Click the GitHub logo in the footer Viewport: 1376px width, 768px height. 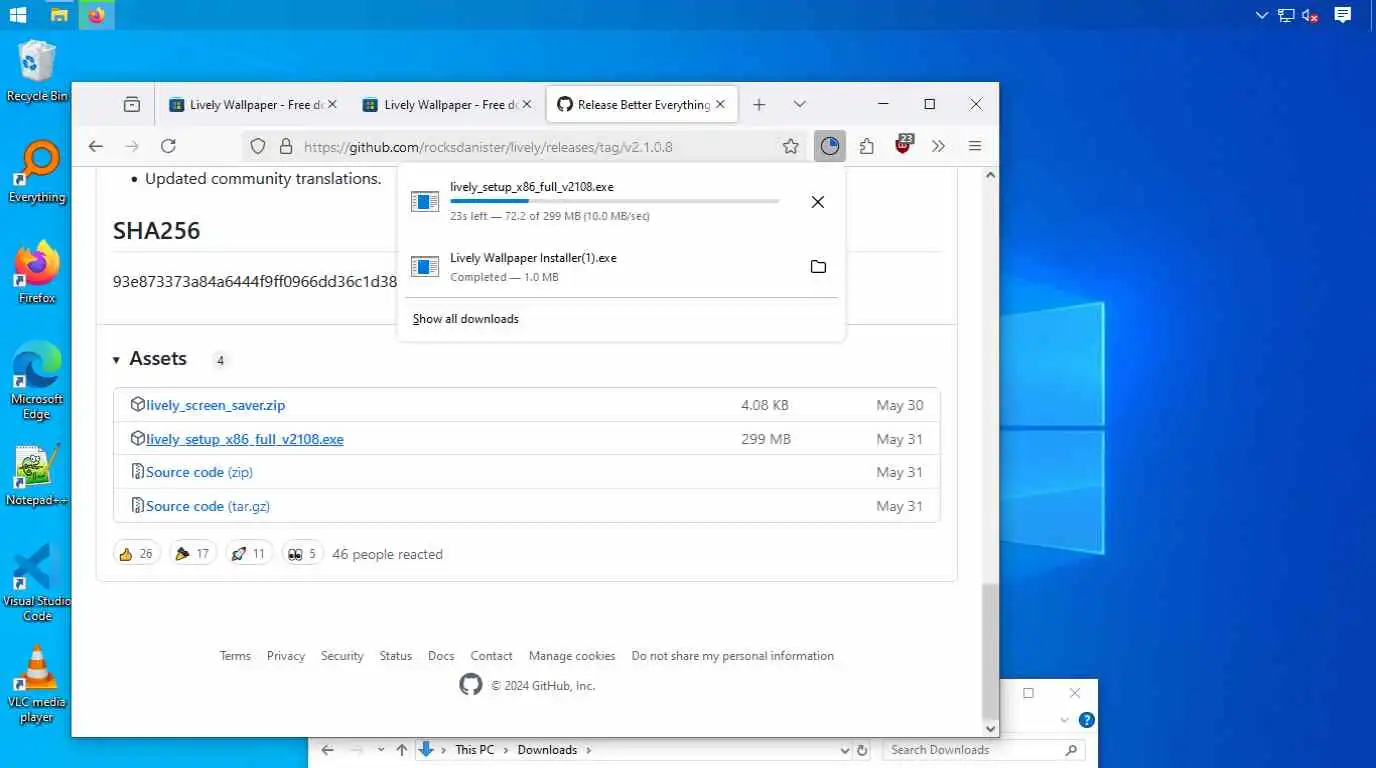pos(470,685)
